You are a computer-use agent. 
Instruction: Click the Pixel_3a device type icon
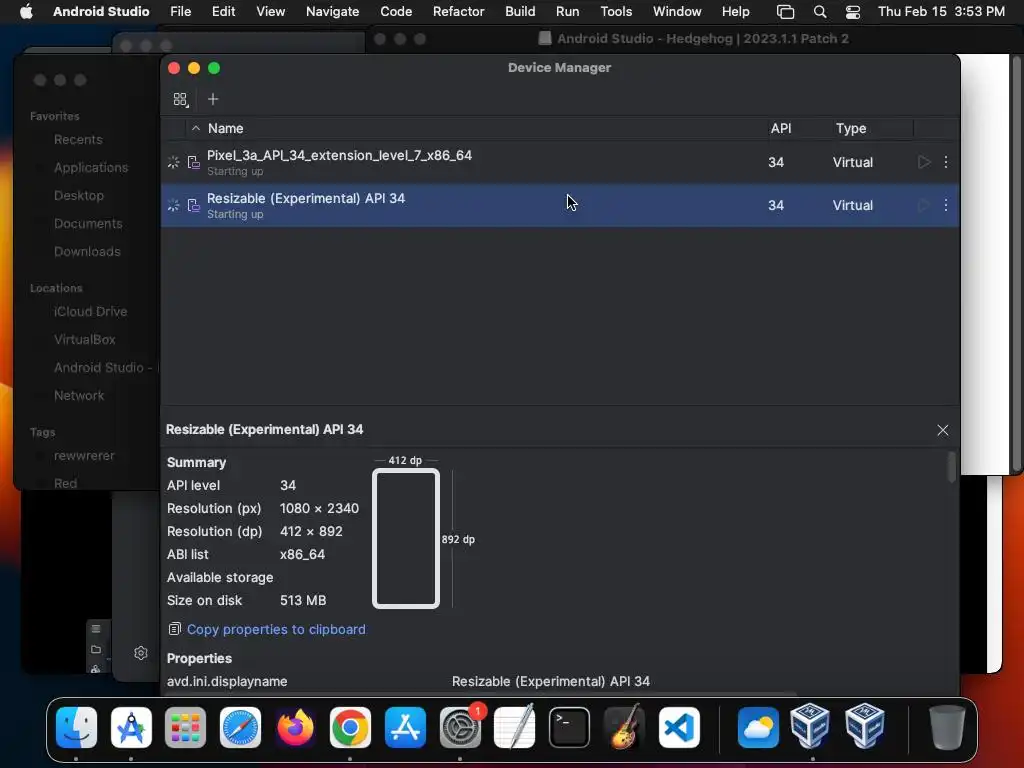coord(193,162)
